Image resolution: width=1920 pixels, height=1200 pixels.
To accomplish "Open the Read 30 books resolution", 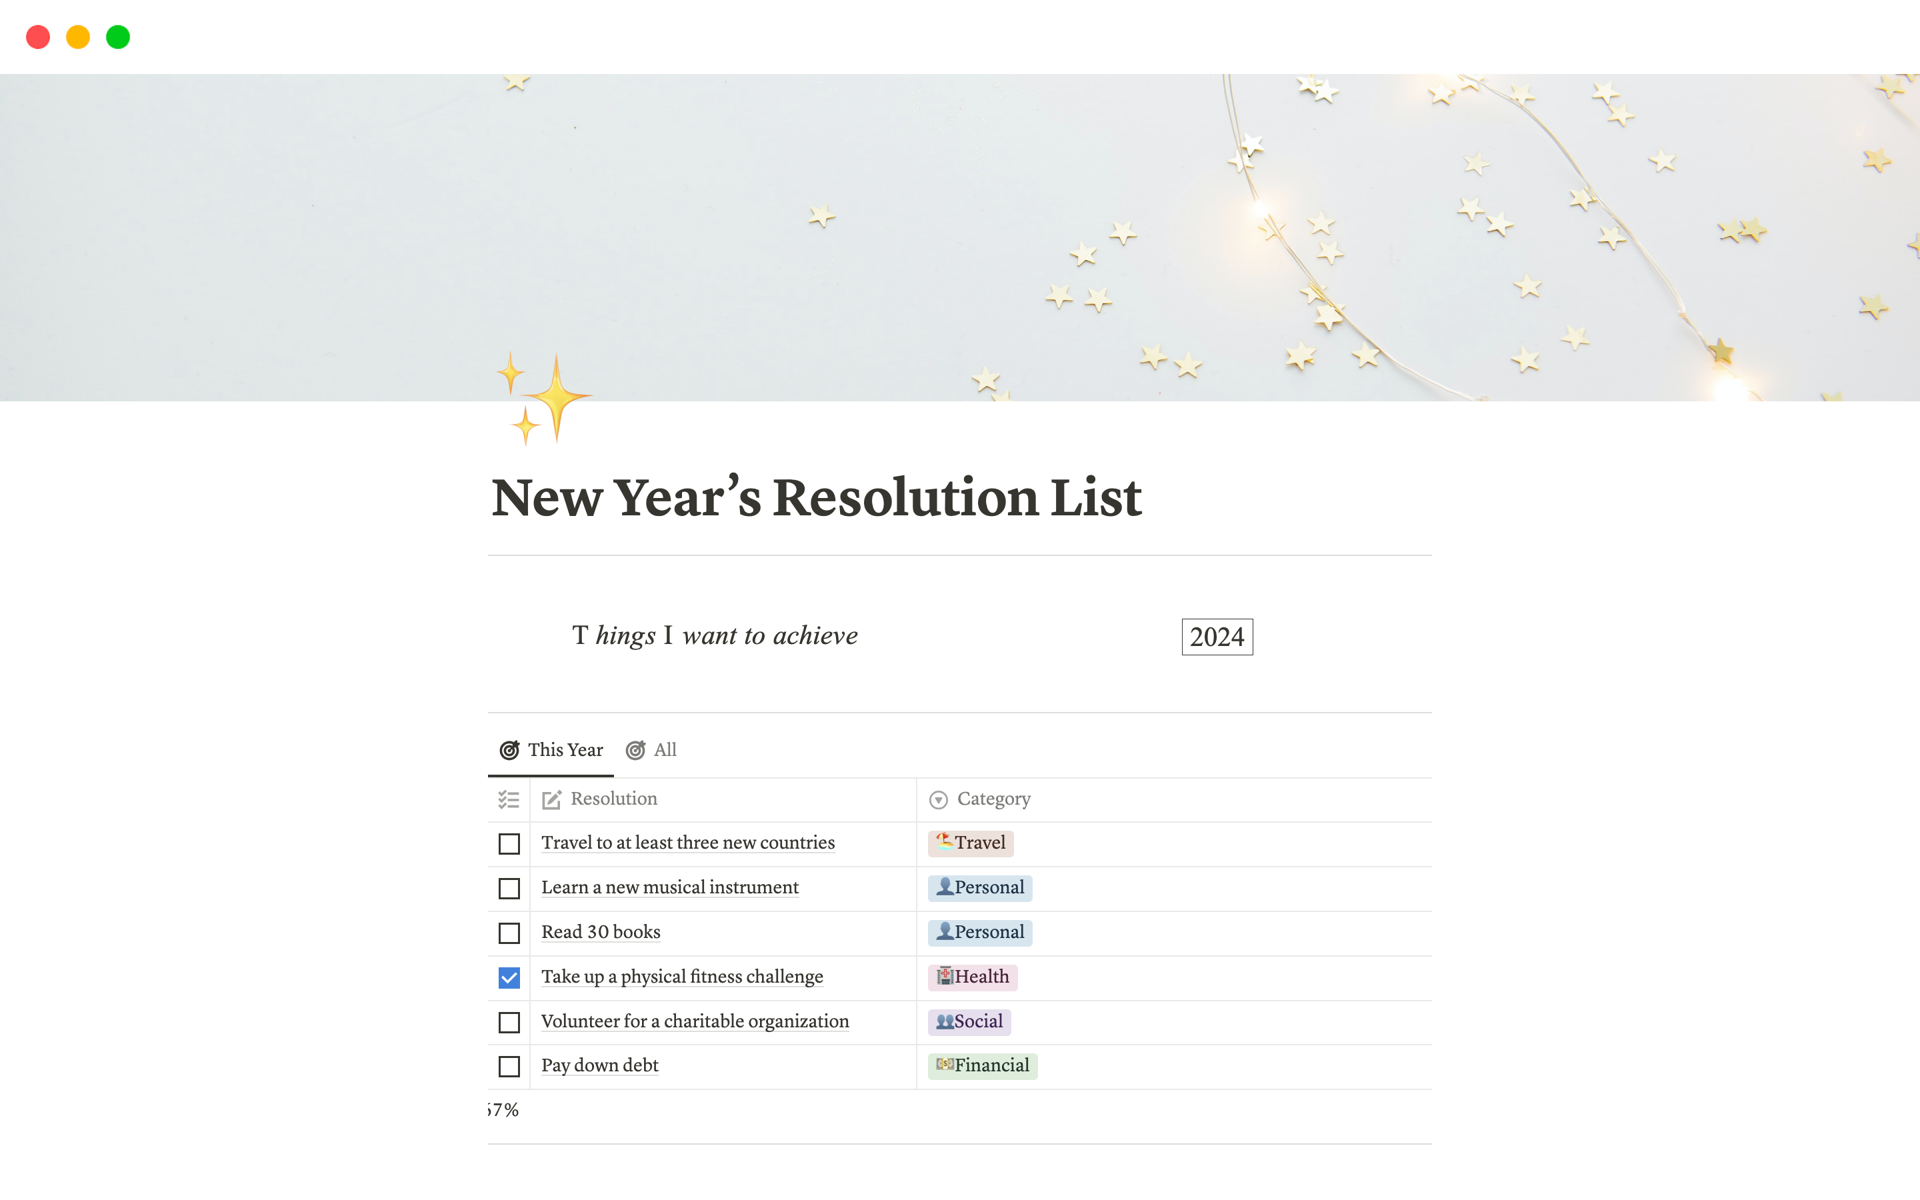I will point(601,932).
